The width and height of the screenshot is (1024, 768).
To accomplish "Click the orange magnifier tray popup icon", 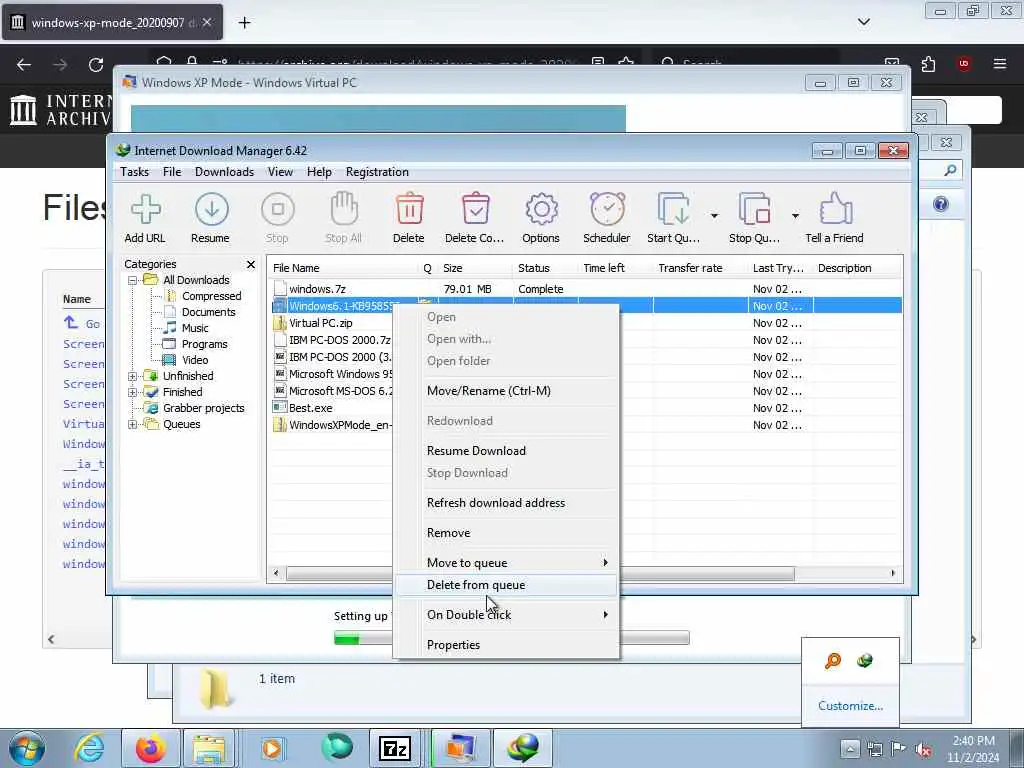I will coord(833,661).
